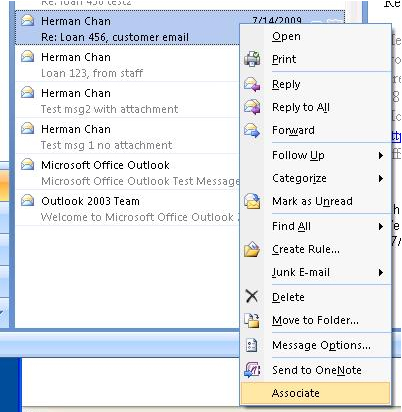The image size is (402, 412).
Task: Click the Move to Folder icon
Action: [252, 320]
